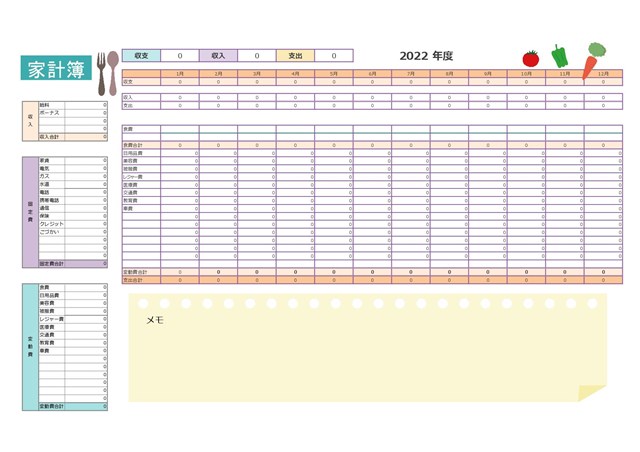
Task: Select the 収入 value cell at top
Action: point(257,56)
